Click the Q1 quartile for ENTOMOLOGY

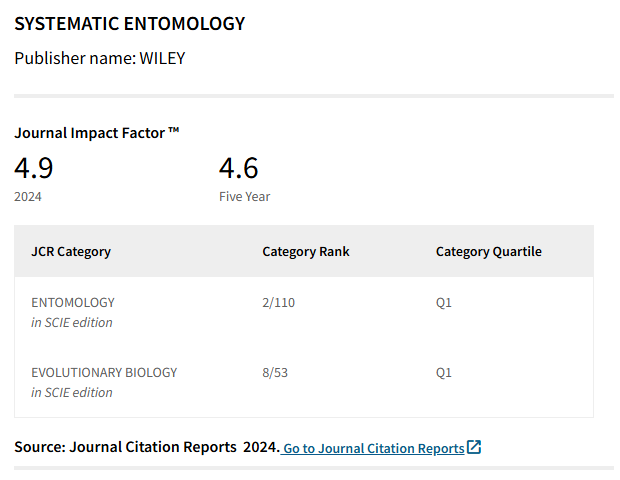[x=444, y=302]
